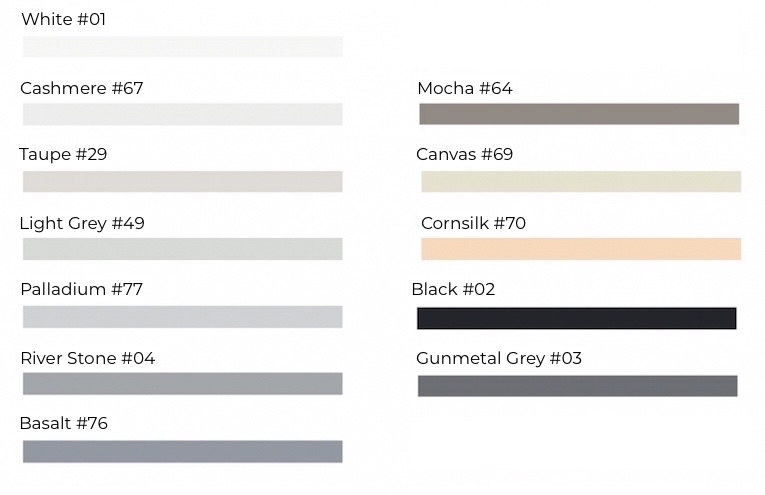
Task: Select the Black #02 color bar
Action: click(576, 318)
